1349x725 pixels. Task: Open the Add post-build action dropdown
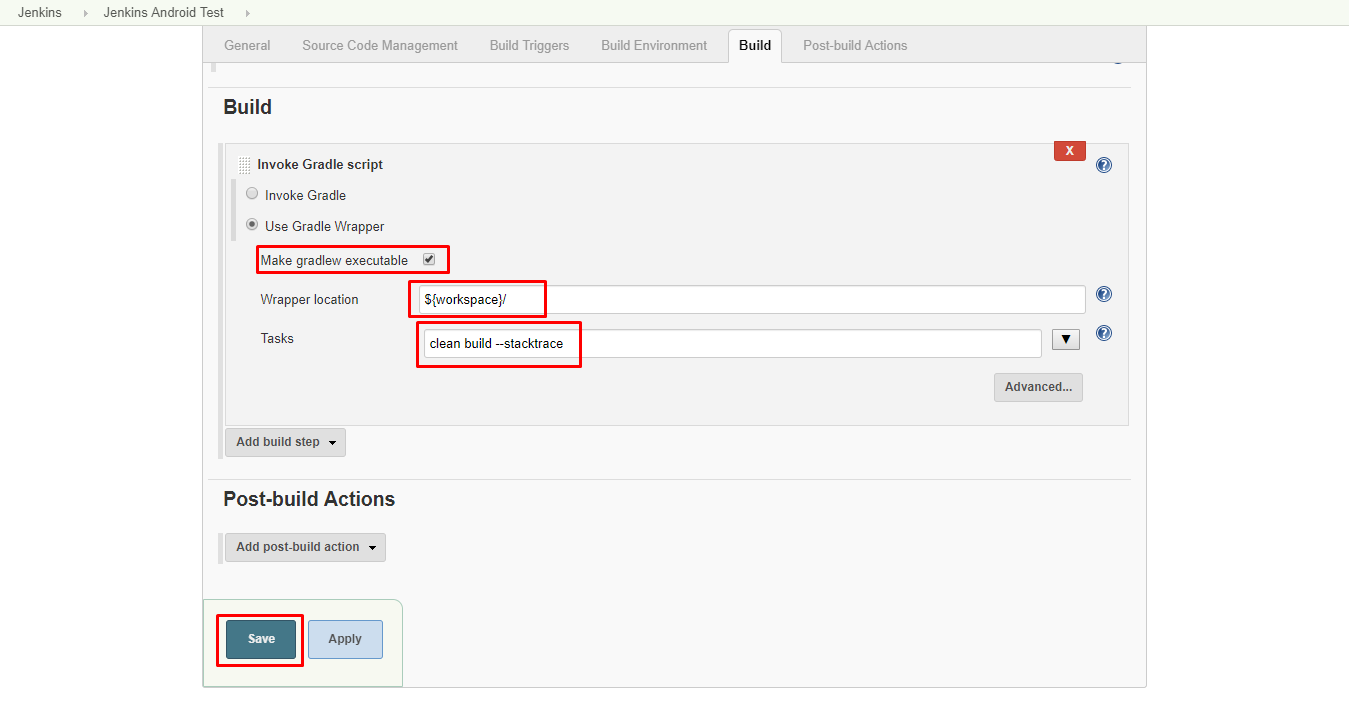coord(305,547)
